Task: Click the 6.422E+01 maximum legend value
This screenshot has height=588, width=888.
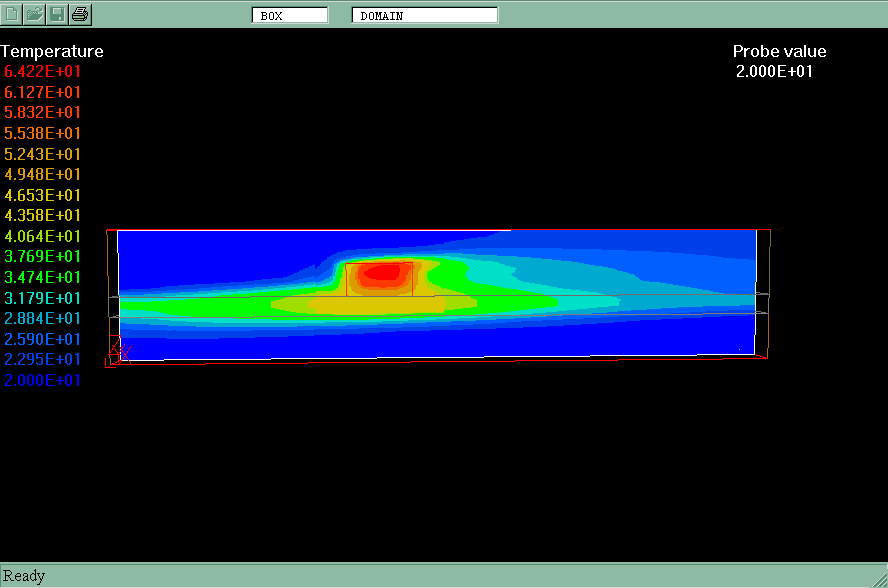Action: point(43,72)
